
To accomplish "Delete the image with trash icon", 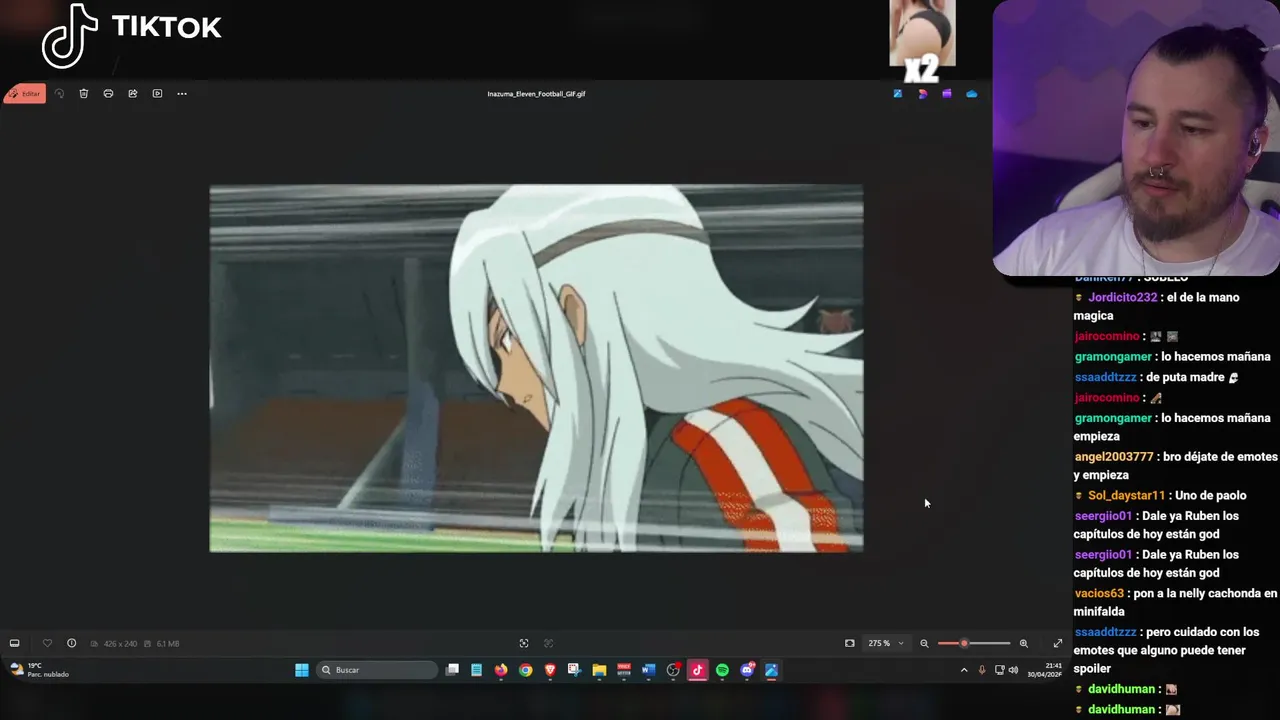I will coord(84,94).
